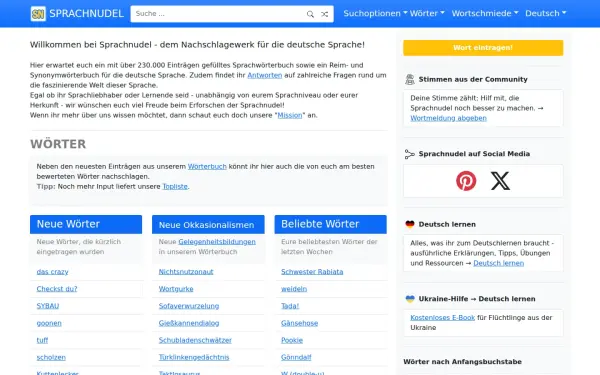Click the magnifier search icon

pyautogui.click(x=310, y=14)
